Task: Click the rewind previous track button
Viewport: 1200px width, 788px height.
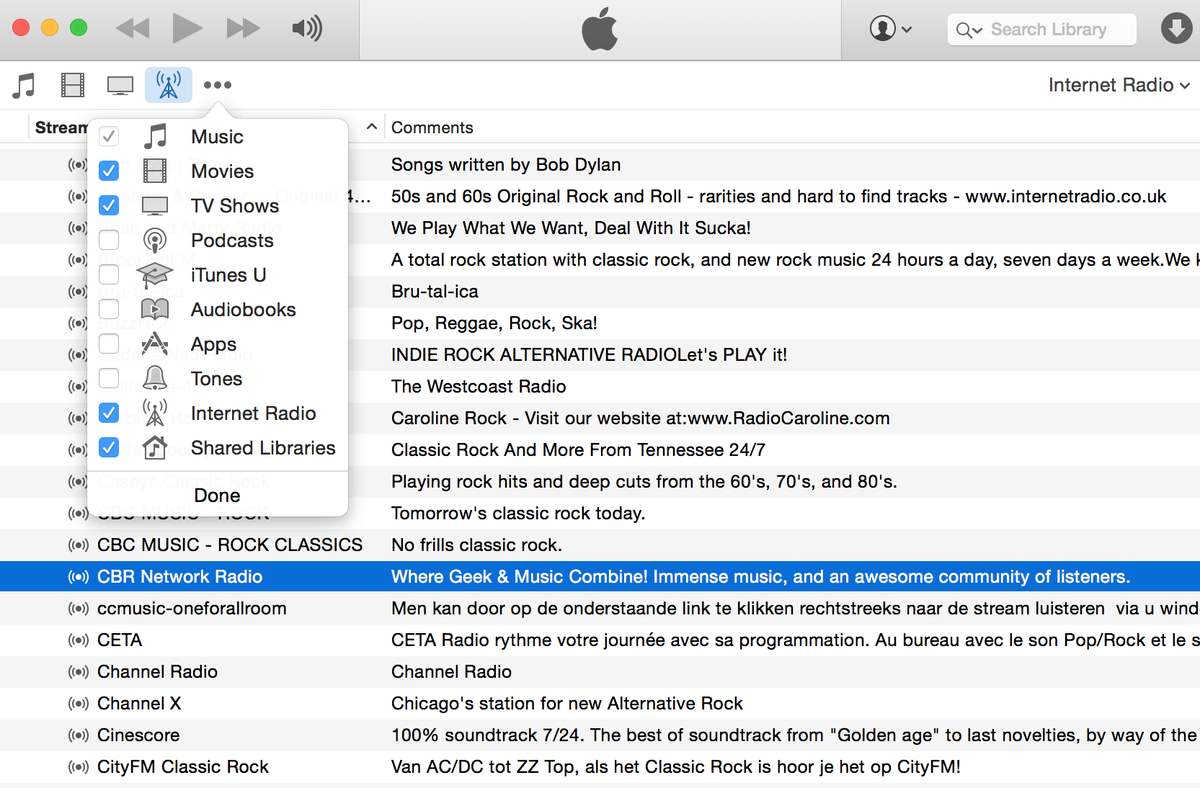Action: (133, 29)
